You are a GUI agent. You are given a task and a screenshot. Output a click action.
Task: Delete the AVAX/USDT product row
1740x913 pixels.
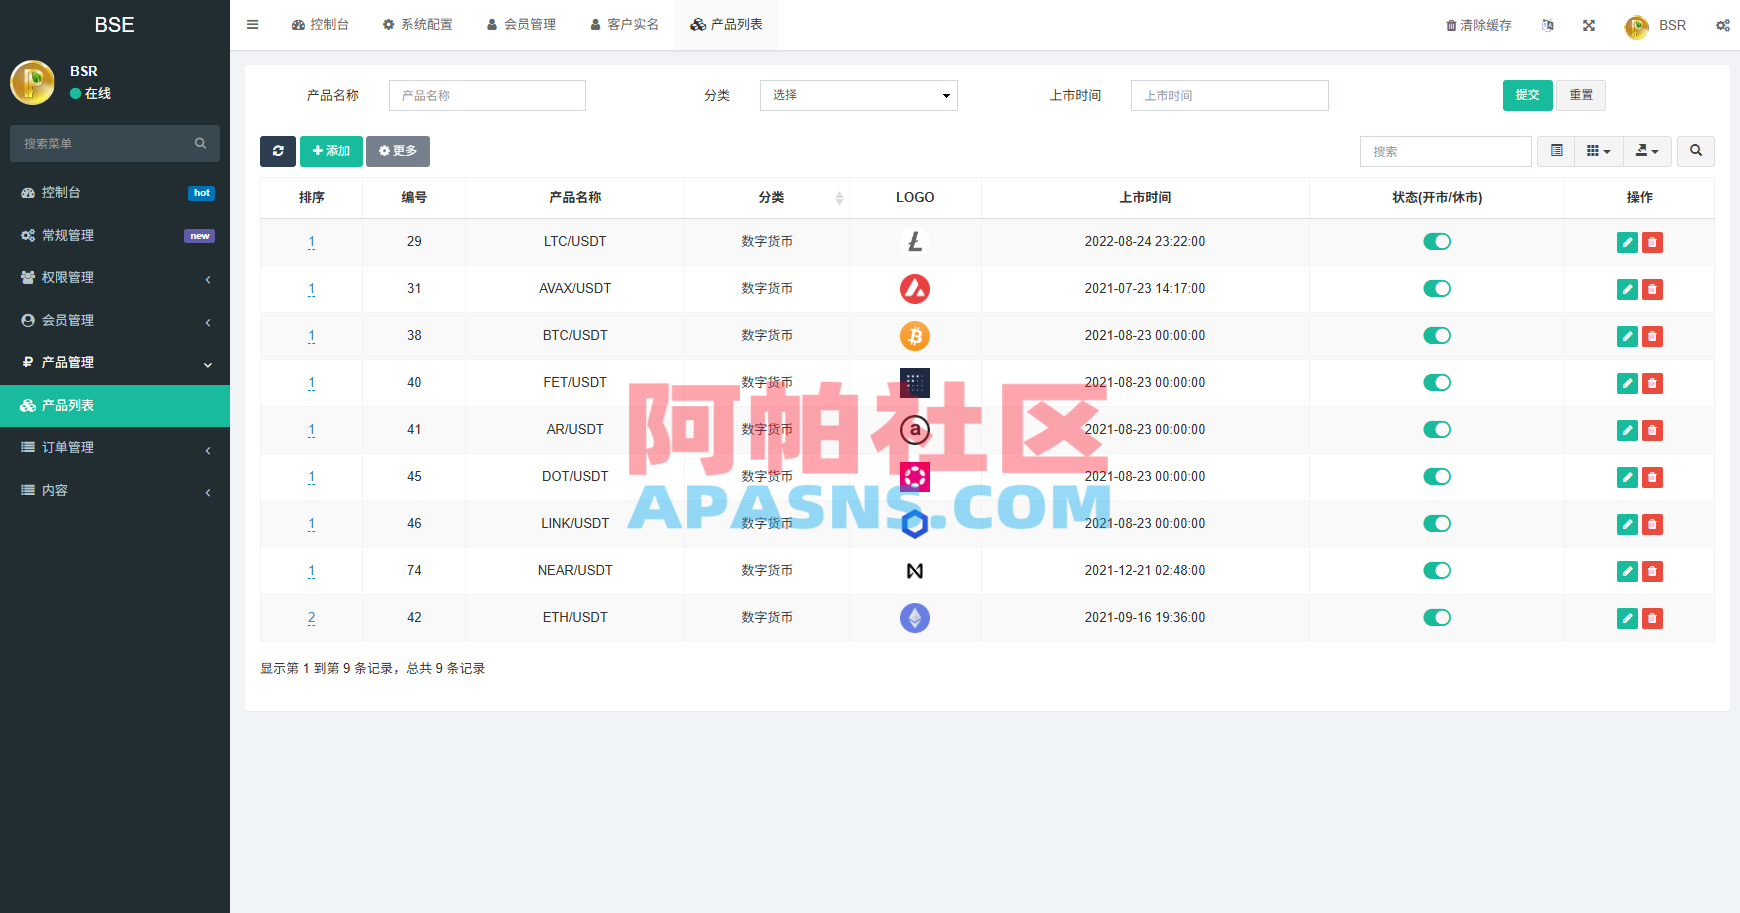1652,289
